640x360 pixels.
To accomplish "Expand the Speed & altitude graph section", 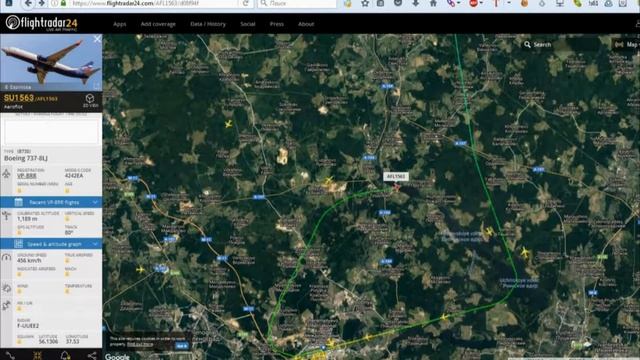I will click(x=51, y=244).
